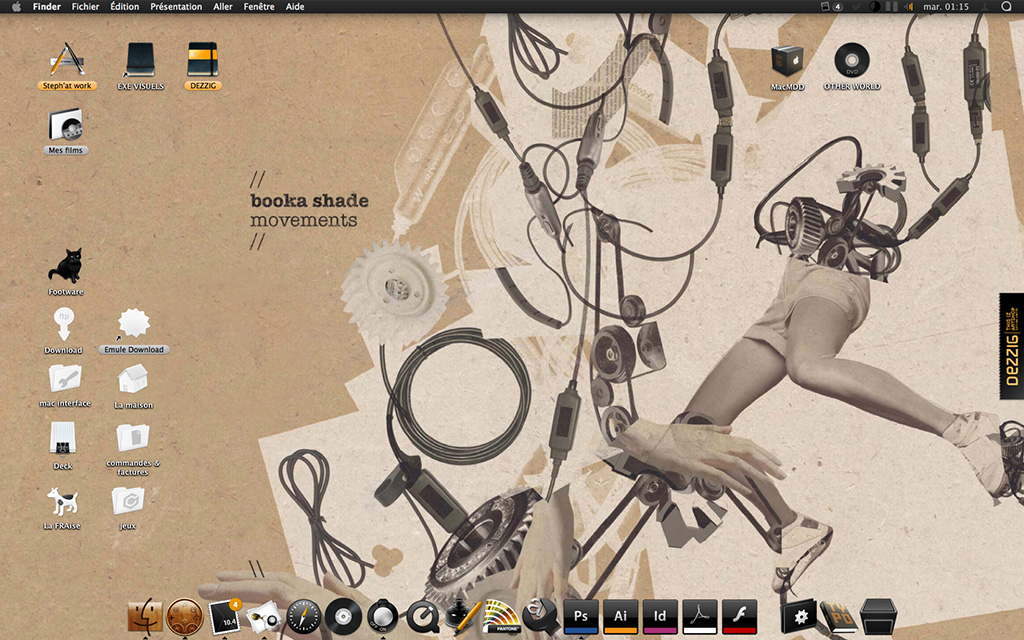The width and height of the screenshot is (1024, 640).
Task: Click the badge 4 menu bar icon
Action: [832, 7]
